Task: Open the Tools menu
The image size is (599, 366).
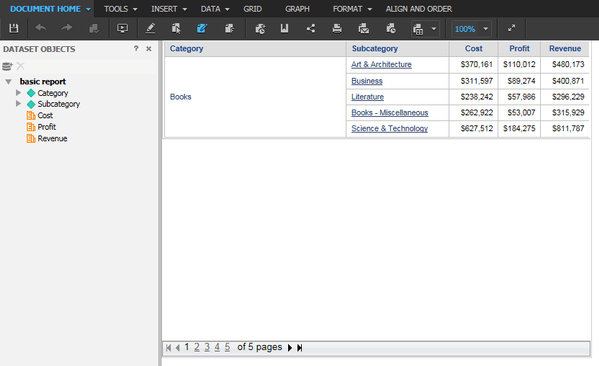Action: click(x=120, y=9)
